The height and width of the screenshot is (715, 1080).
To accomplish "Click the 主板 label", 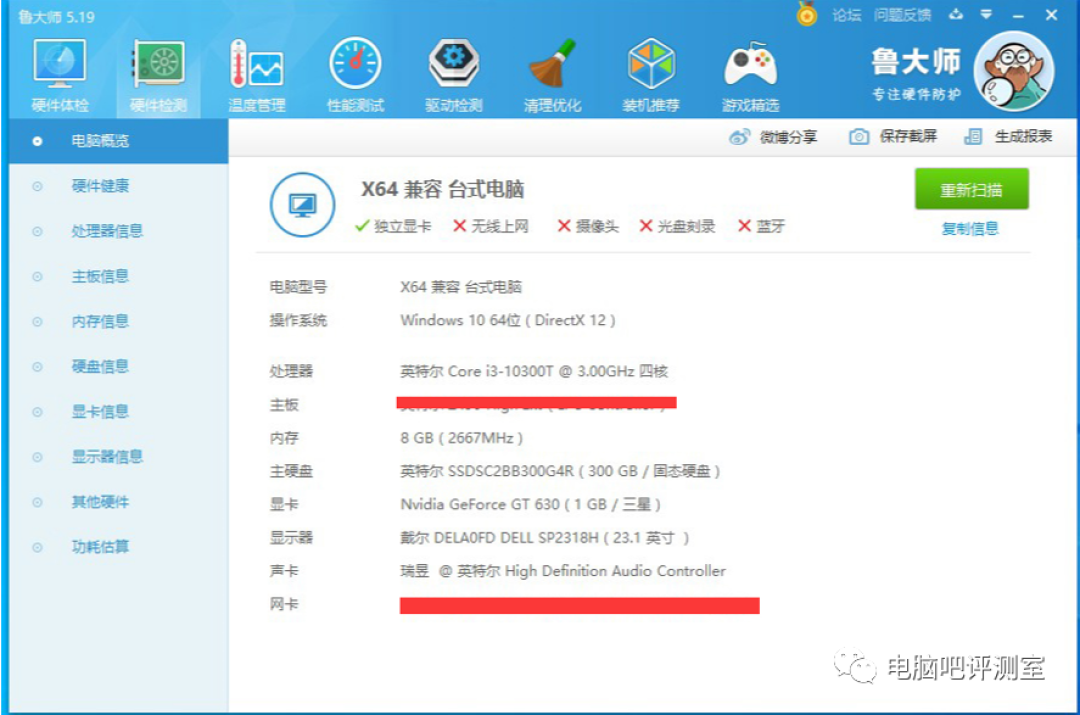I will (284, 405).
